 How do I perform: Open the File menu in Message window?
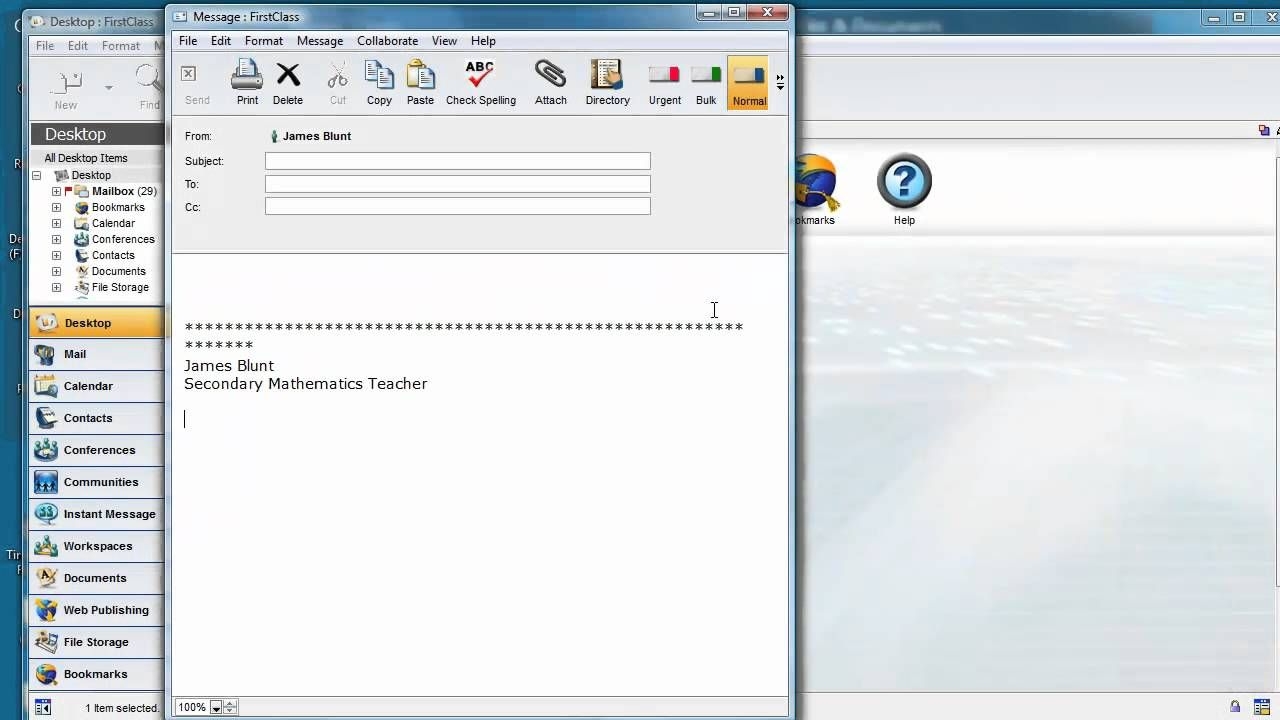coord(188,41)
